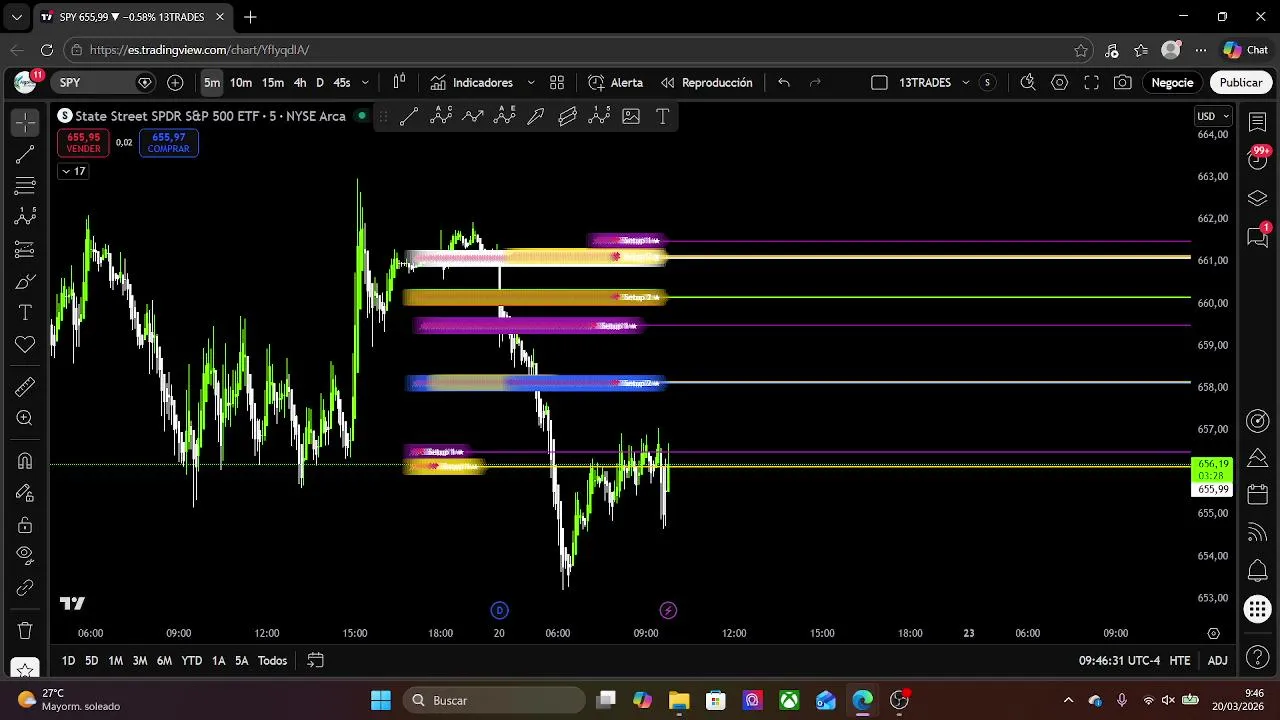Open the forecasting and measurement tools
Screen dimensions: 1280x720
(x=25, y=249)
